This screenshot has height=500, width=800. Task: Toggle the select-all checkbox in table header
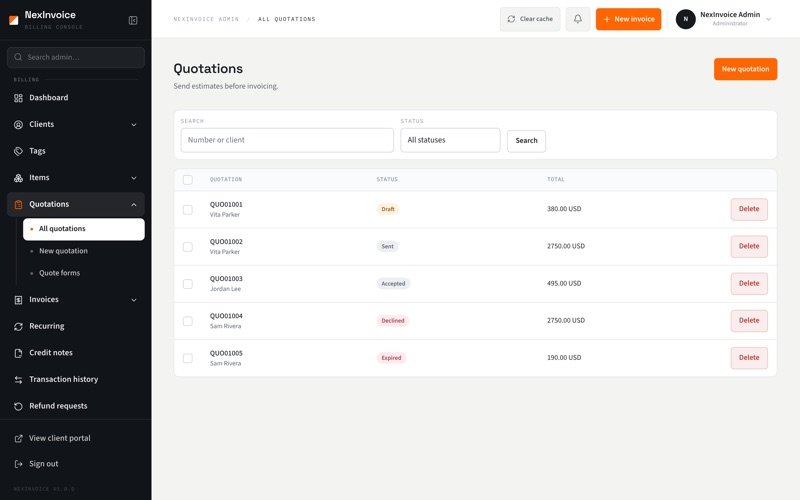tap(188, 180)
